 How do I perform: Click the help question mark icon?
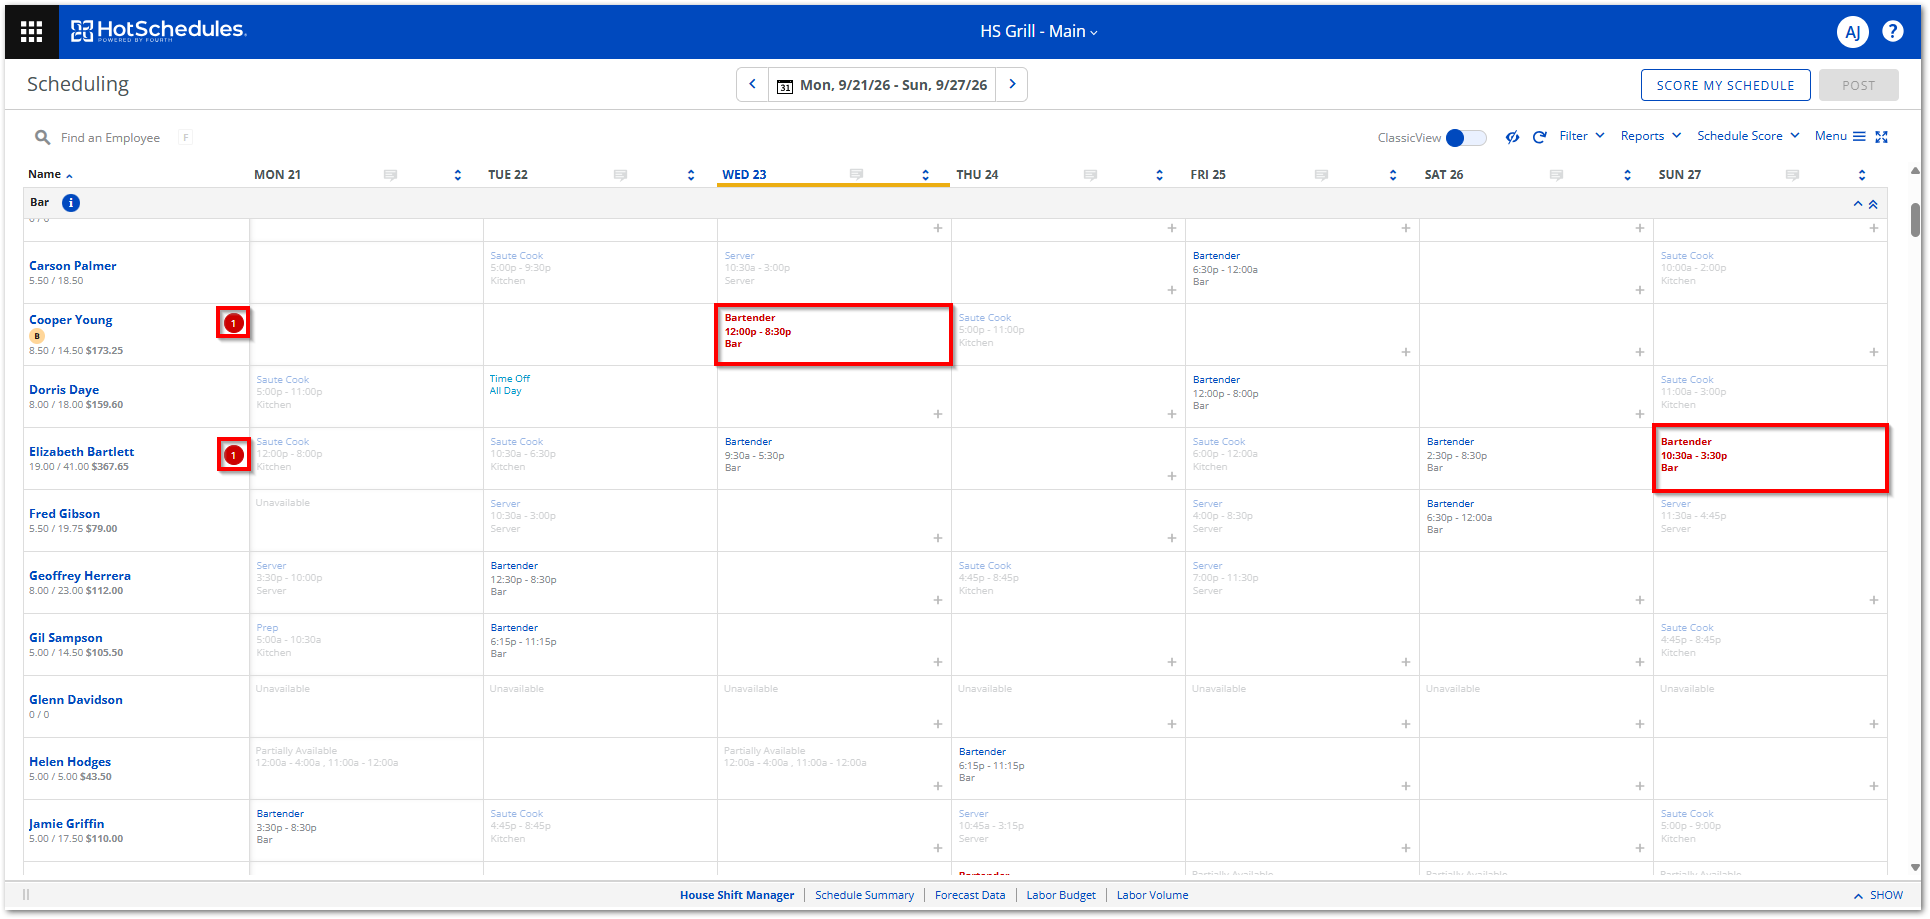click(1892, 31)
